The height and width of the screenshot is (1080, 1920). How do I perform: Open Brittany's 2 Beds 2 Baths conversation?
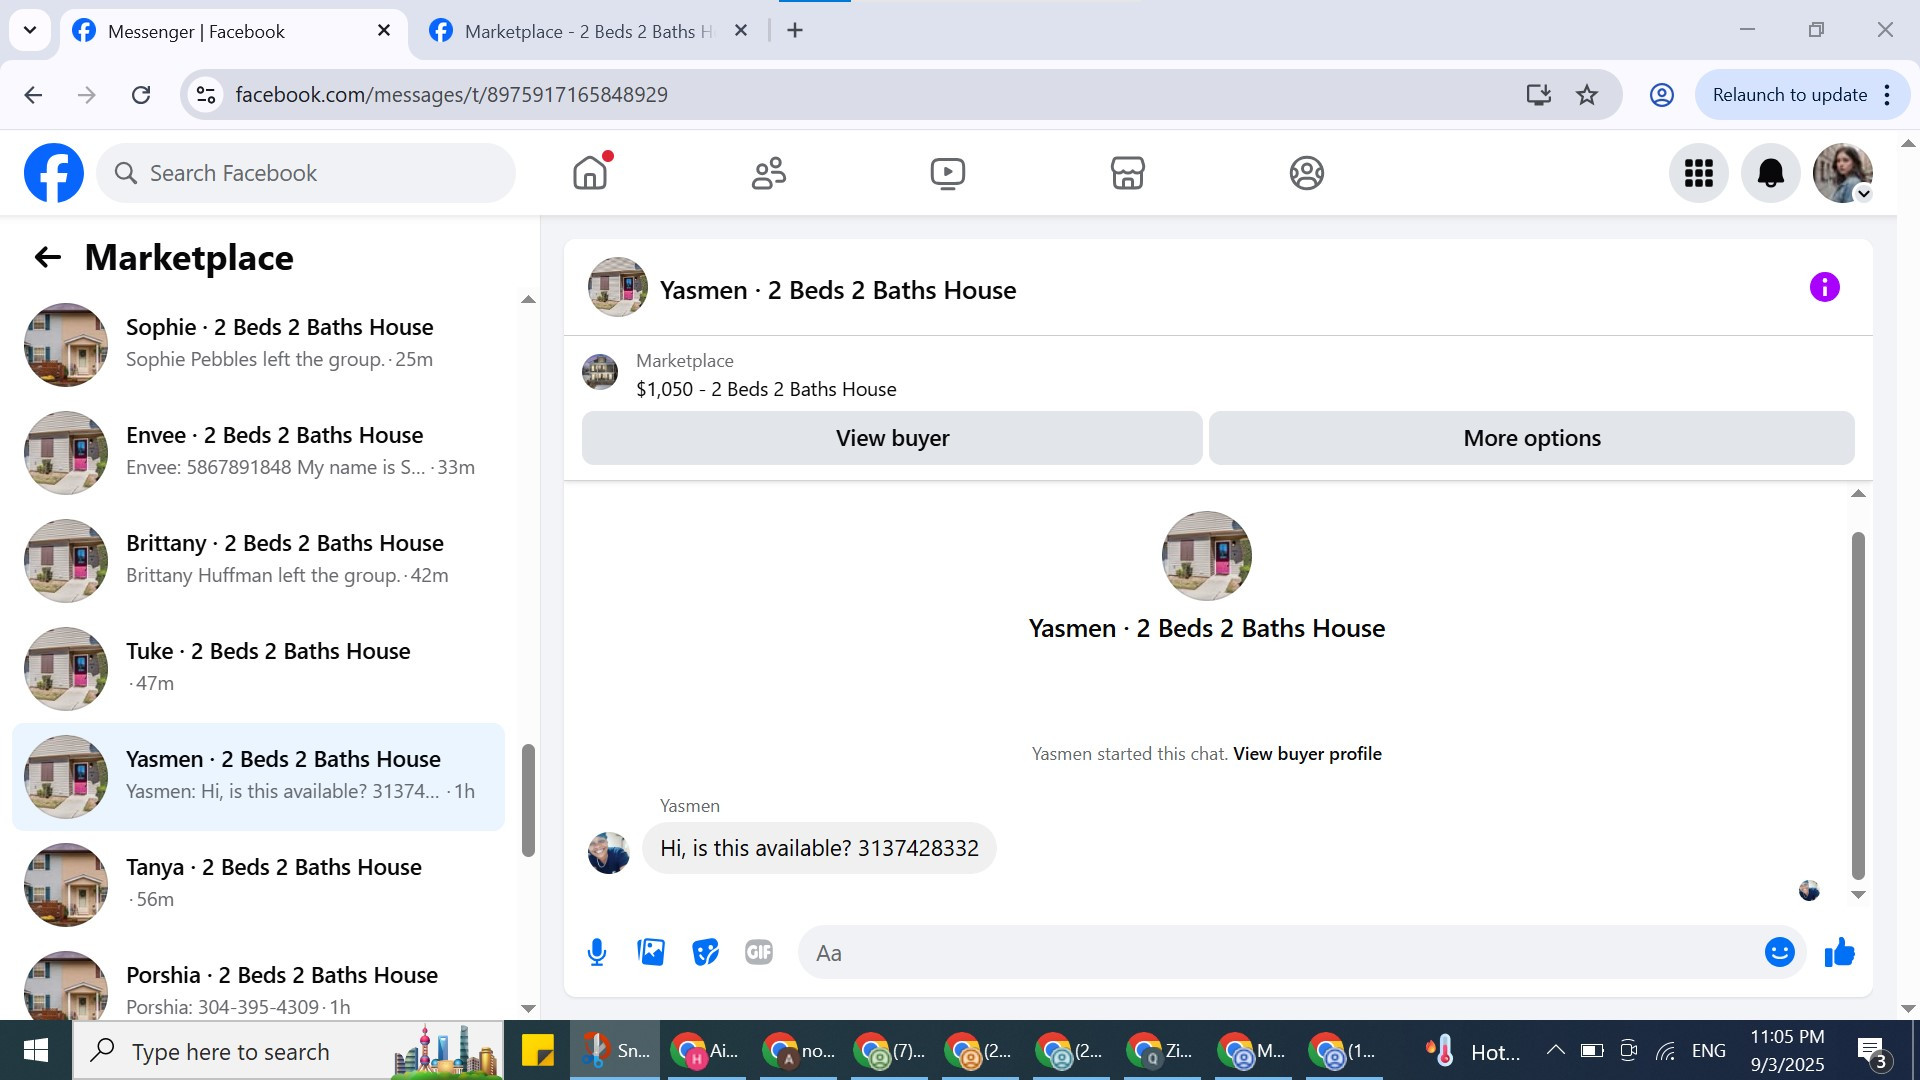[258, 560]
